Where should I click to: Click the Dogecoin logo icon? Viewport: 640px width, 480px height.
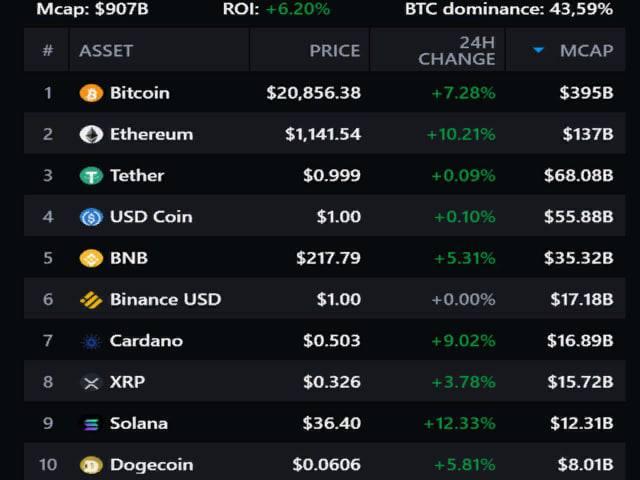[91, 465]
